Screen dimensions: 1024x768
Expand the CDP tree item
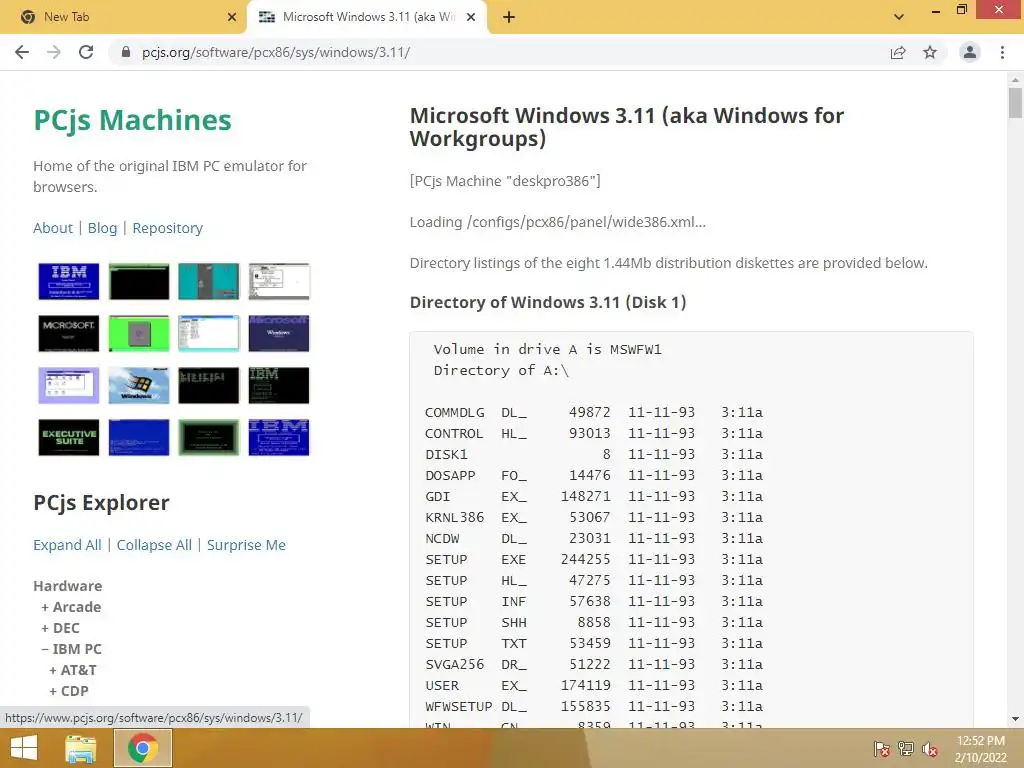(x=69, y=690)
